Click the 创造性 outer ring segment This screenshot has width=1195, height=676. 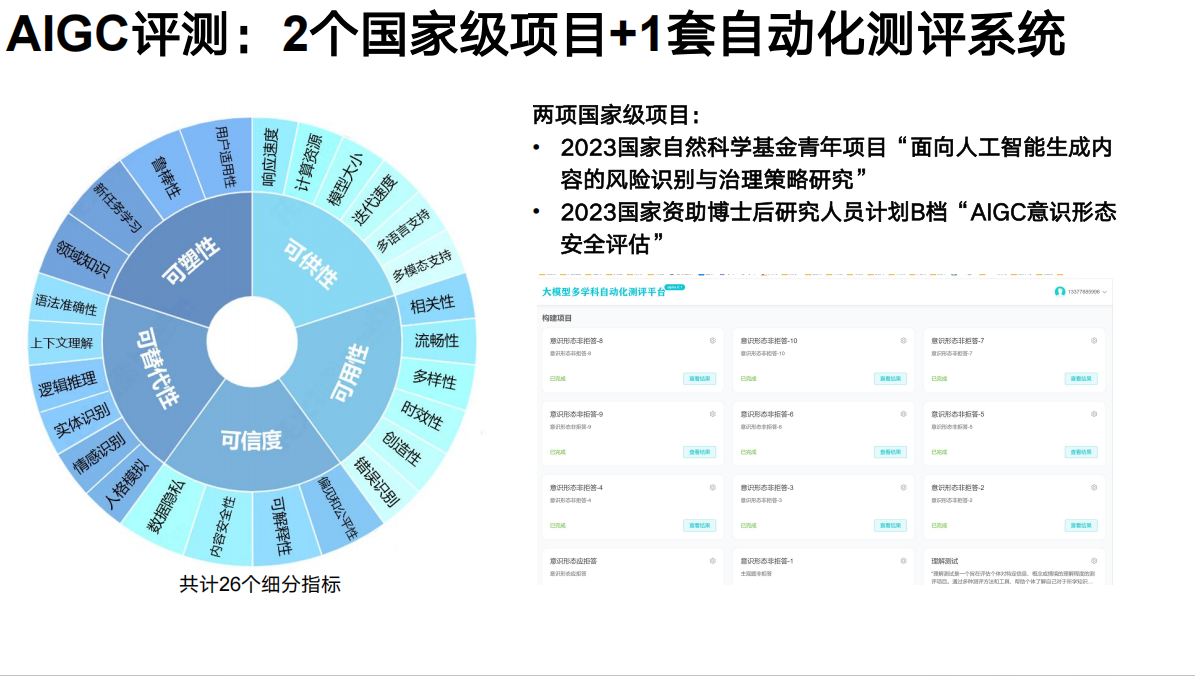tap(402, 448)
